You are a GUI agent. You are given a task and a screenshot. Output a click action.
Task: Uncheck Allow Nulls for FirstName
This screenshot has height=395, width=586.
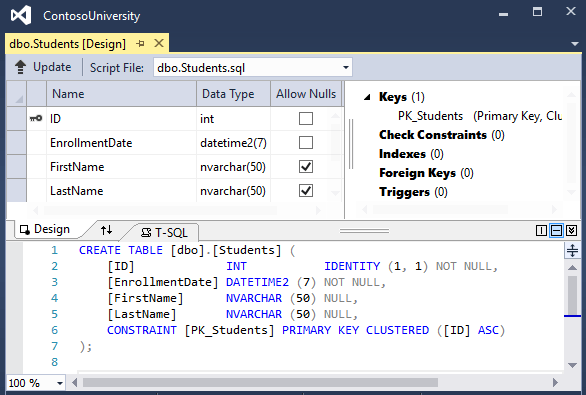306,167
